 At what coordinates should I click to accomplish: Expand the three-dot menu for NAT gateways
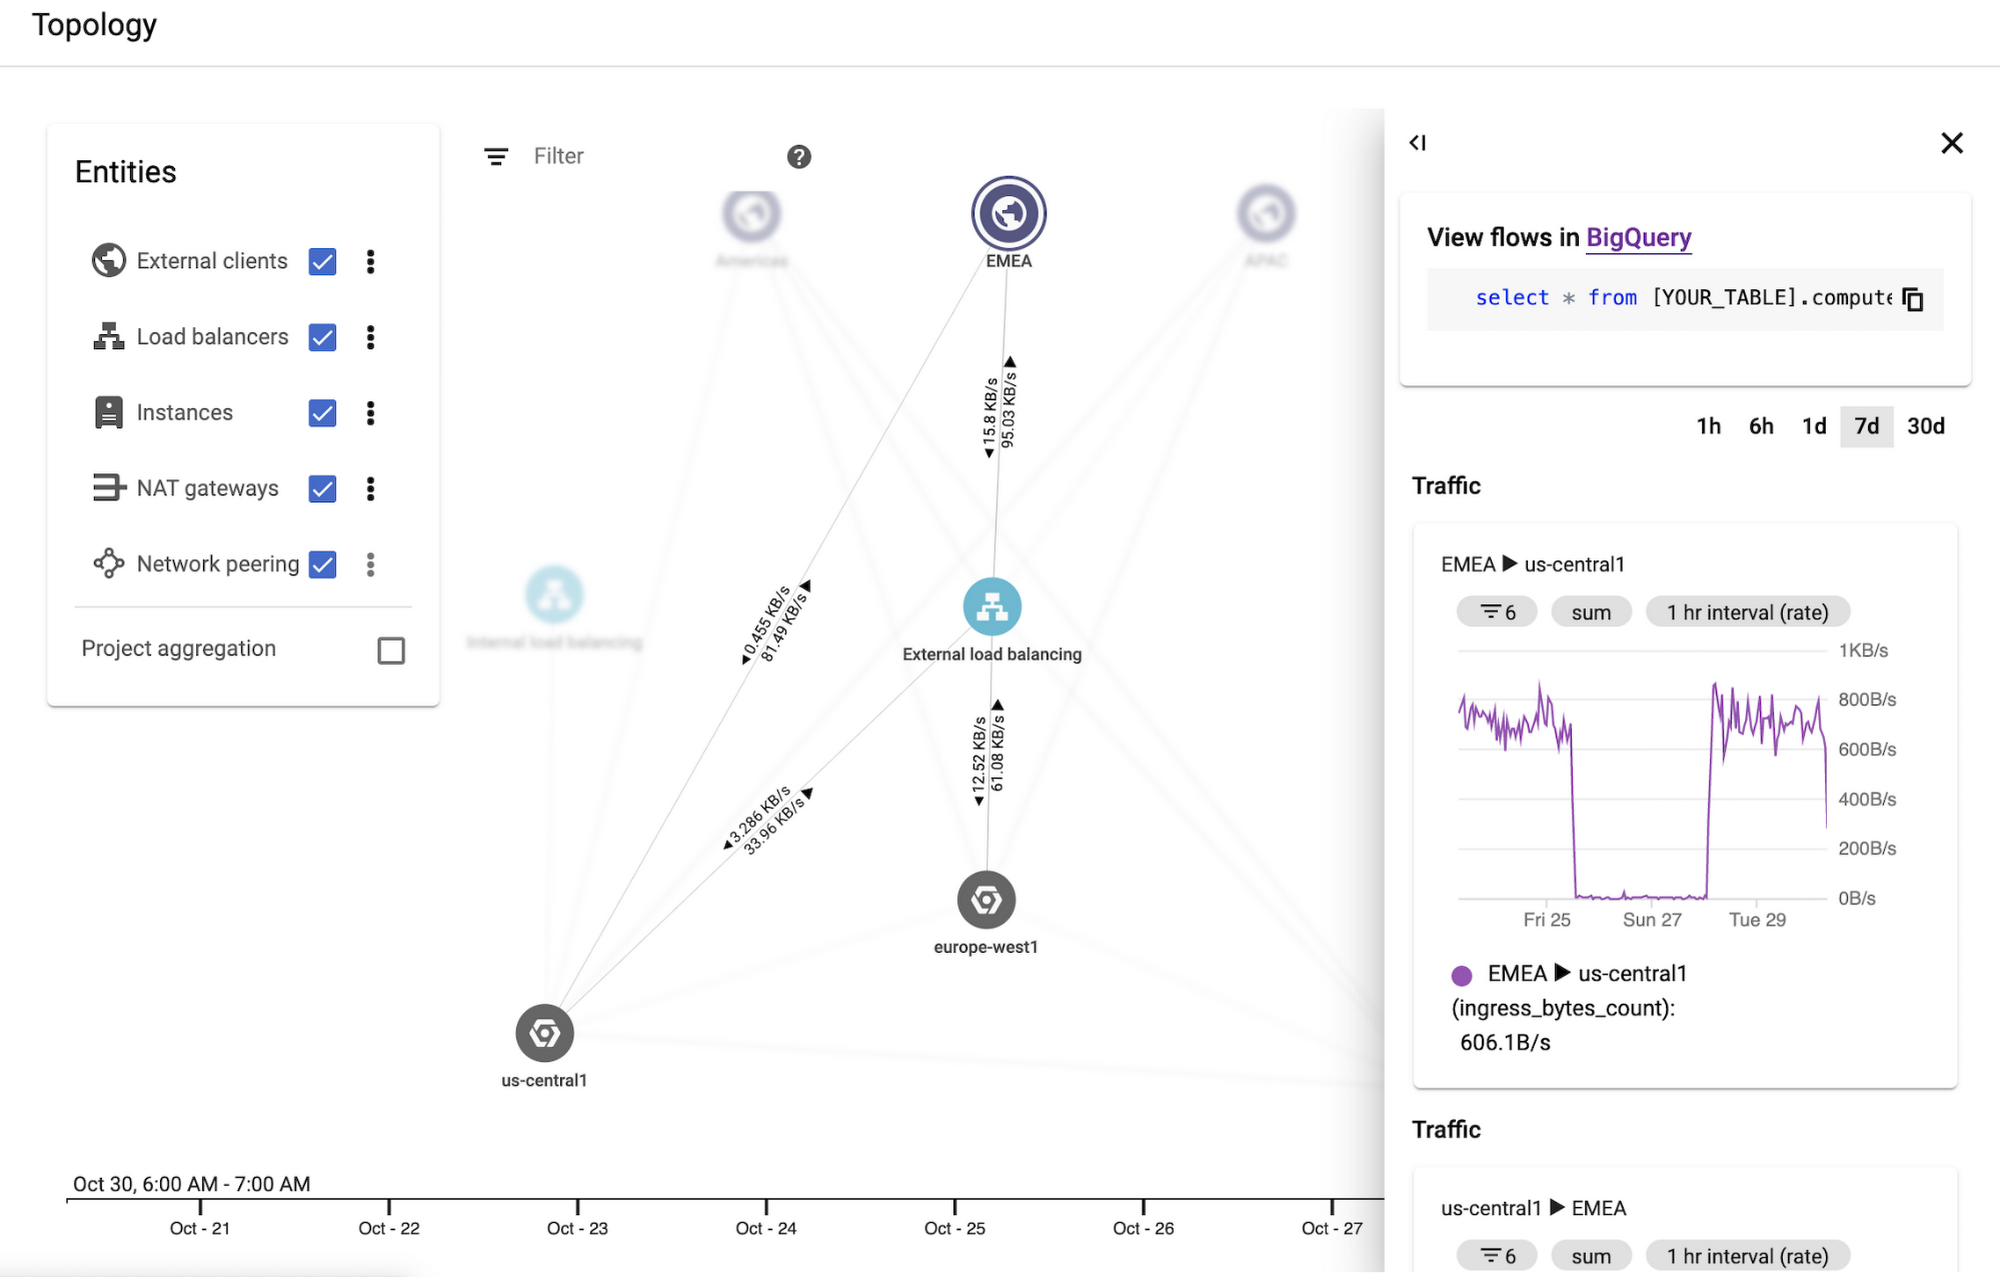(x=370, y=487)
